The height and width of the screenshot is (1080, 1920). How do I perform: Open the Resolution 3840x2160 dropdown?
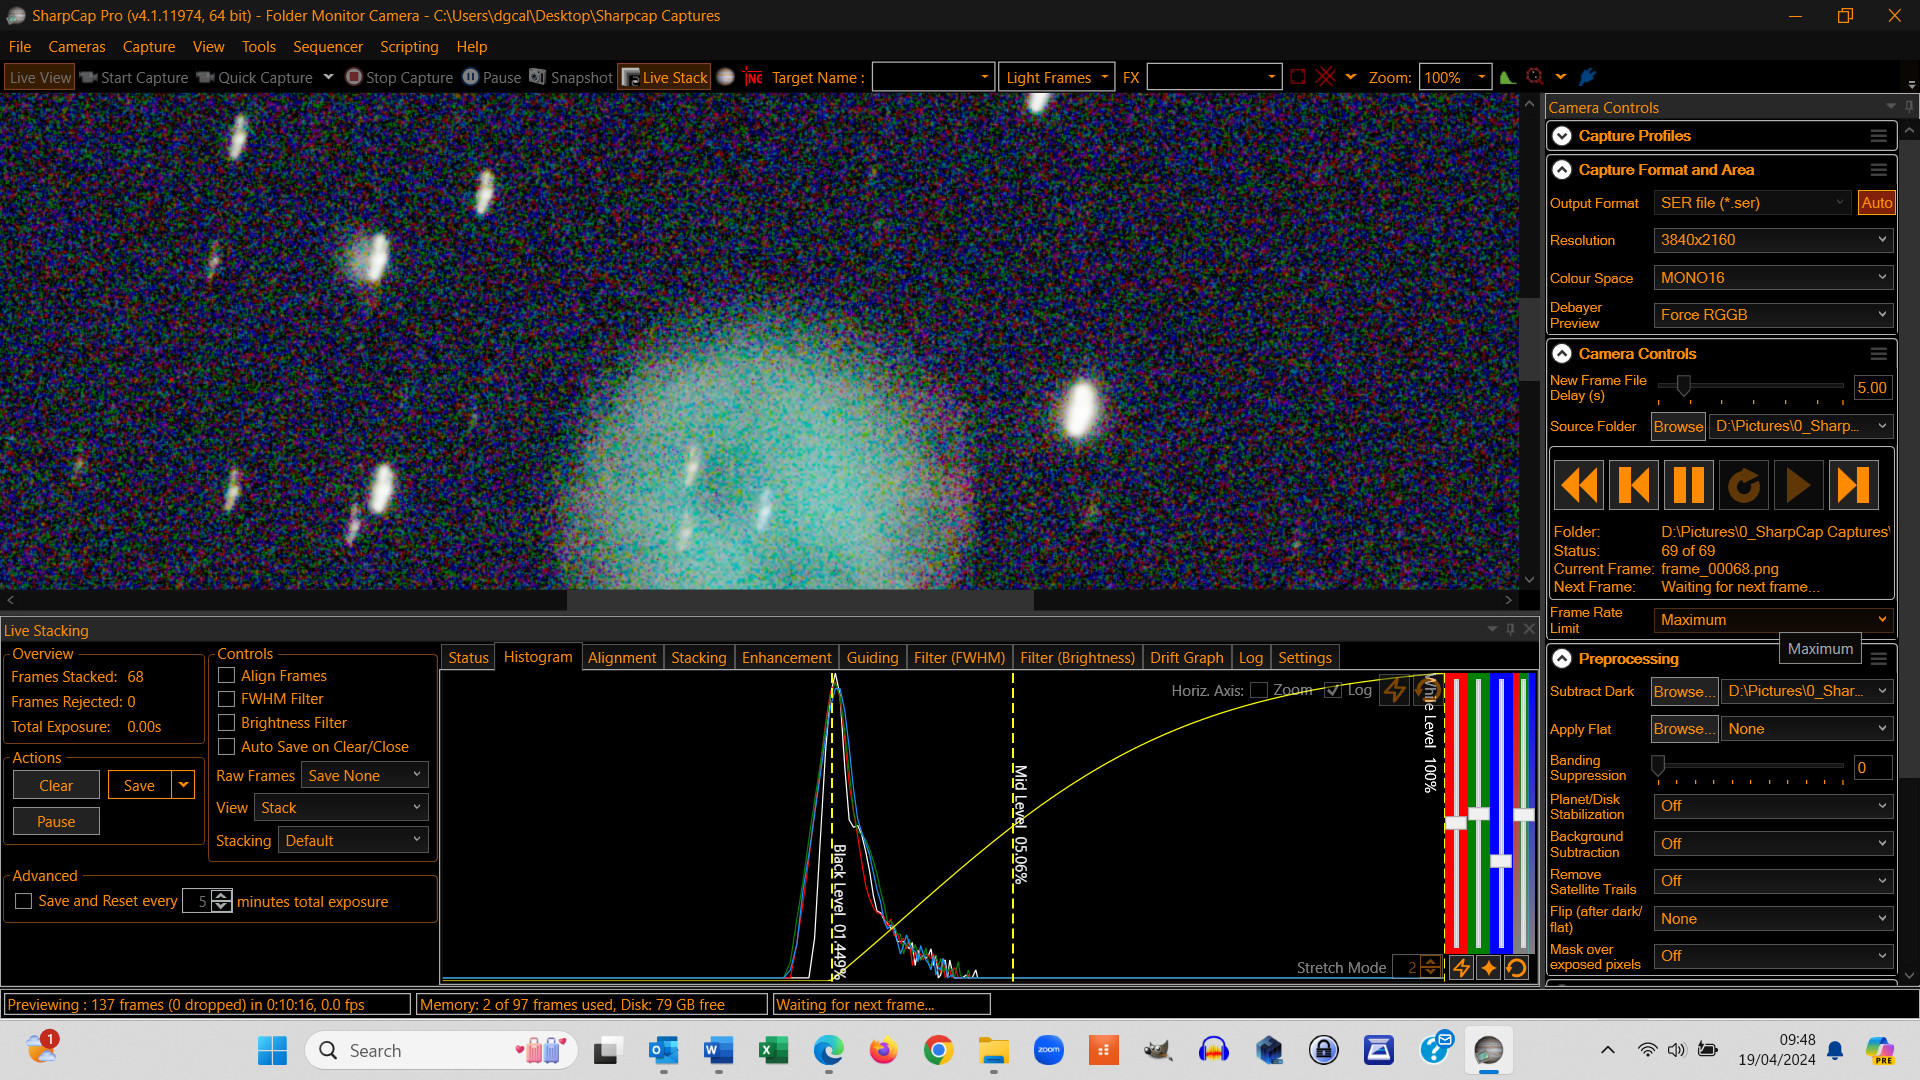click(1773, 240)
